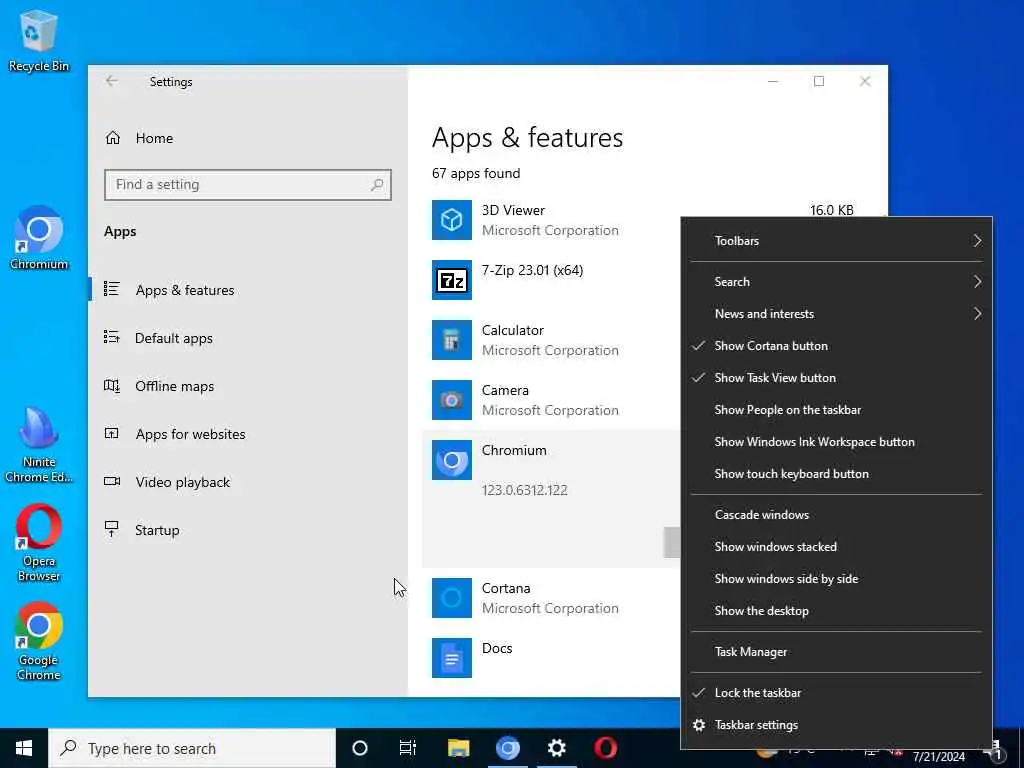The width and height of the screenshot is (1024, 768).
Task: Click the Settings gear on taskbar
Action: point(556,748)
